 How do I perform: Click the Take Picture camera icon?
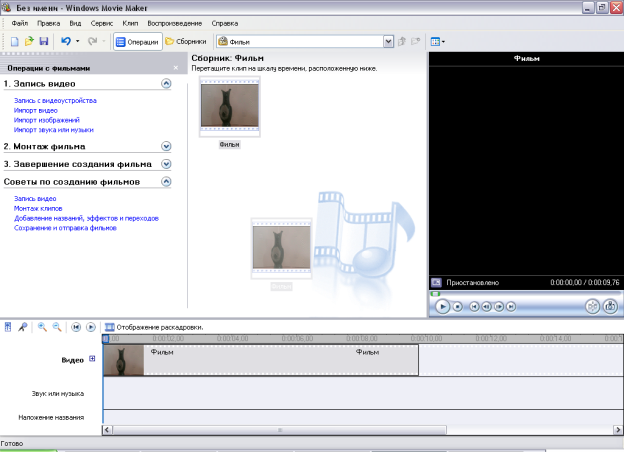coord(610,306)
